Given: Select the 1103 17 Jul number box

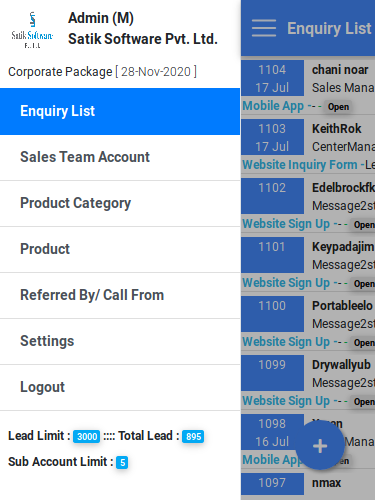Looking at the screenshot, I should click(x=272, y=137).
